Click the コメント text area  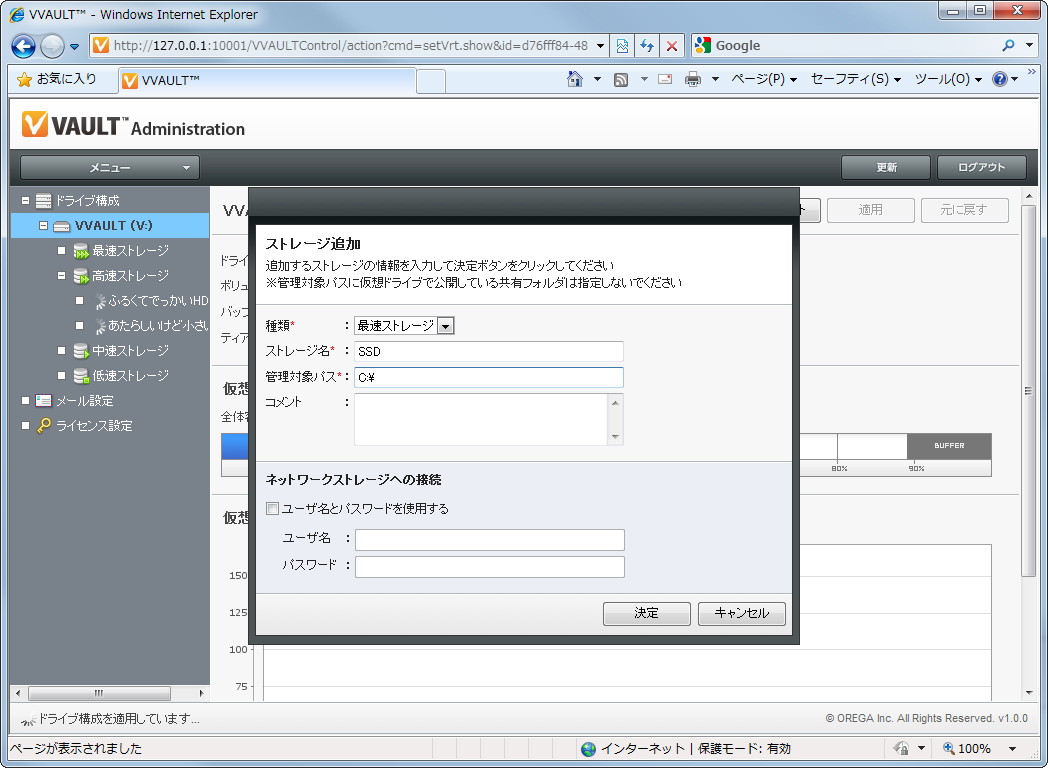click(481, 420)
